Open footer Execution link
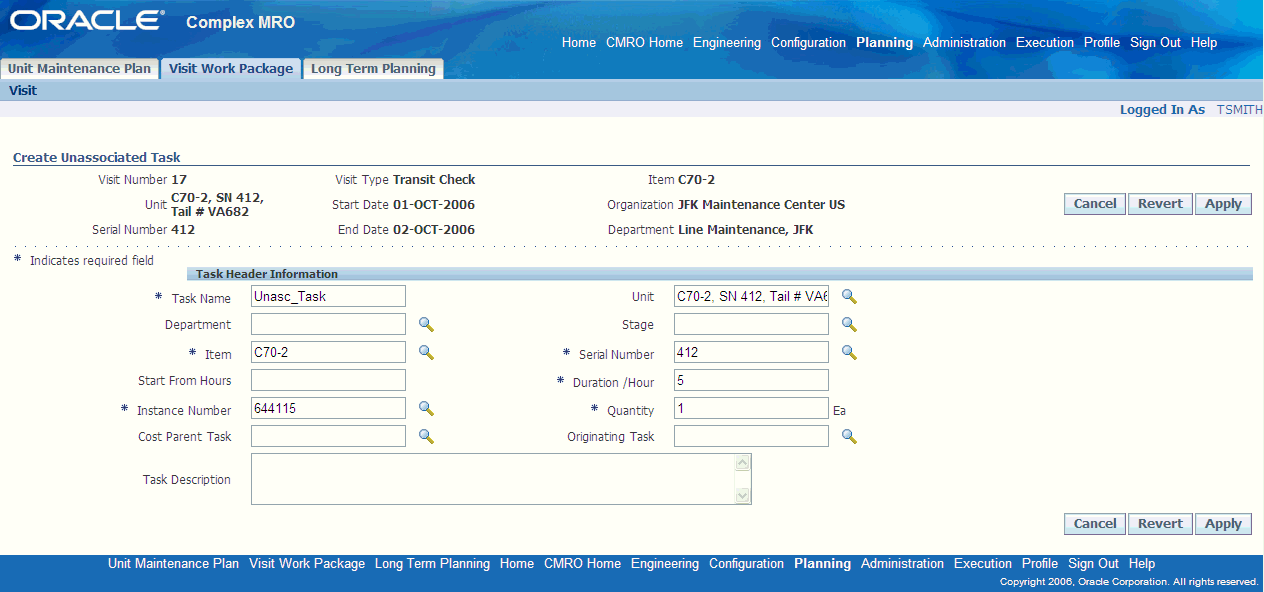Screen dimensions: 1264x592 983,563
